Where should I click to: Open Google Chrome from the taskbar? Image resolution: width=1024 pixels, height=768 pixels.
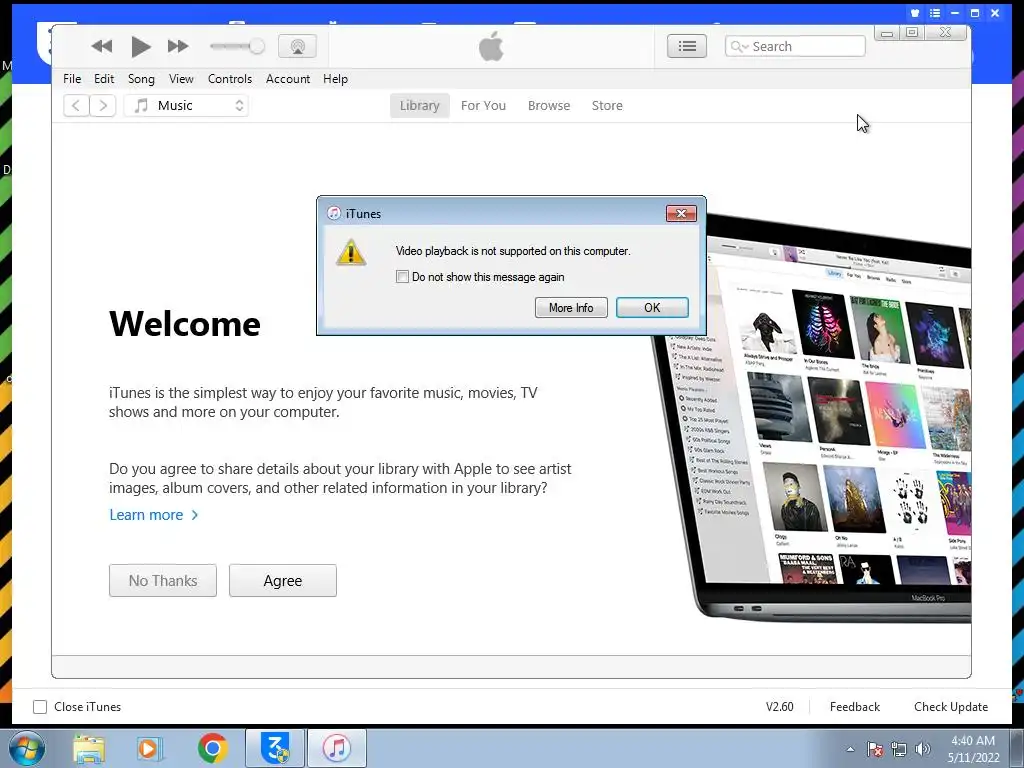[212, 748]
